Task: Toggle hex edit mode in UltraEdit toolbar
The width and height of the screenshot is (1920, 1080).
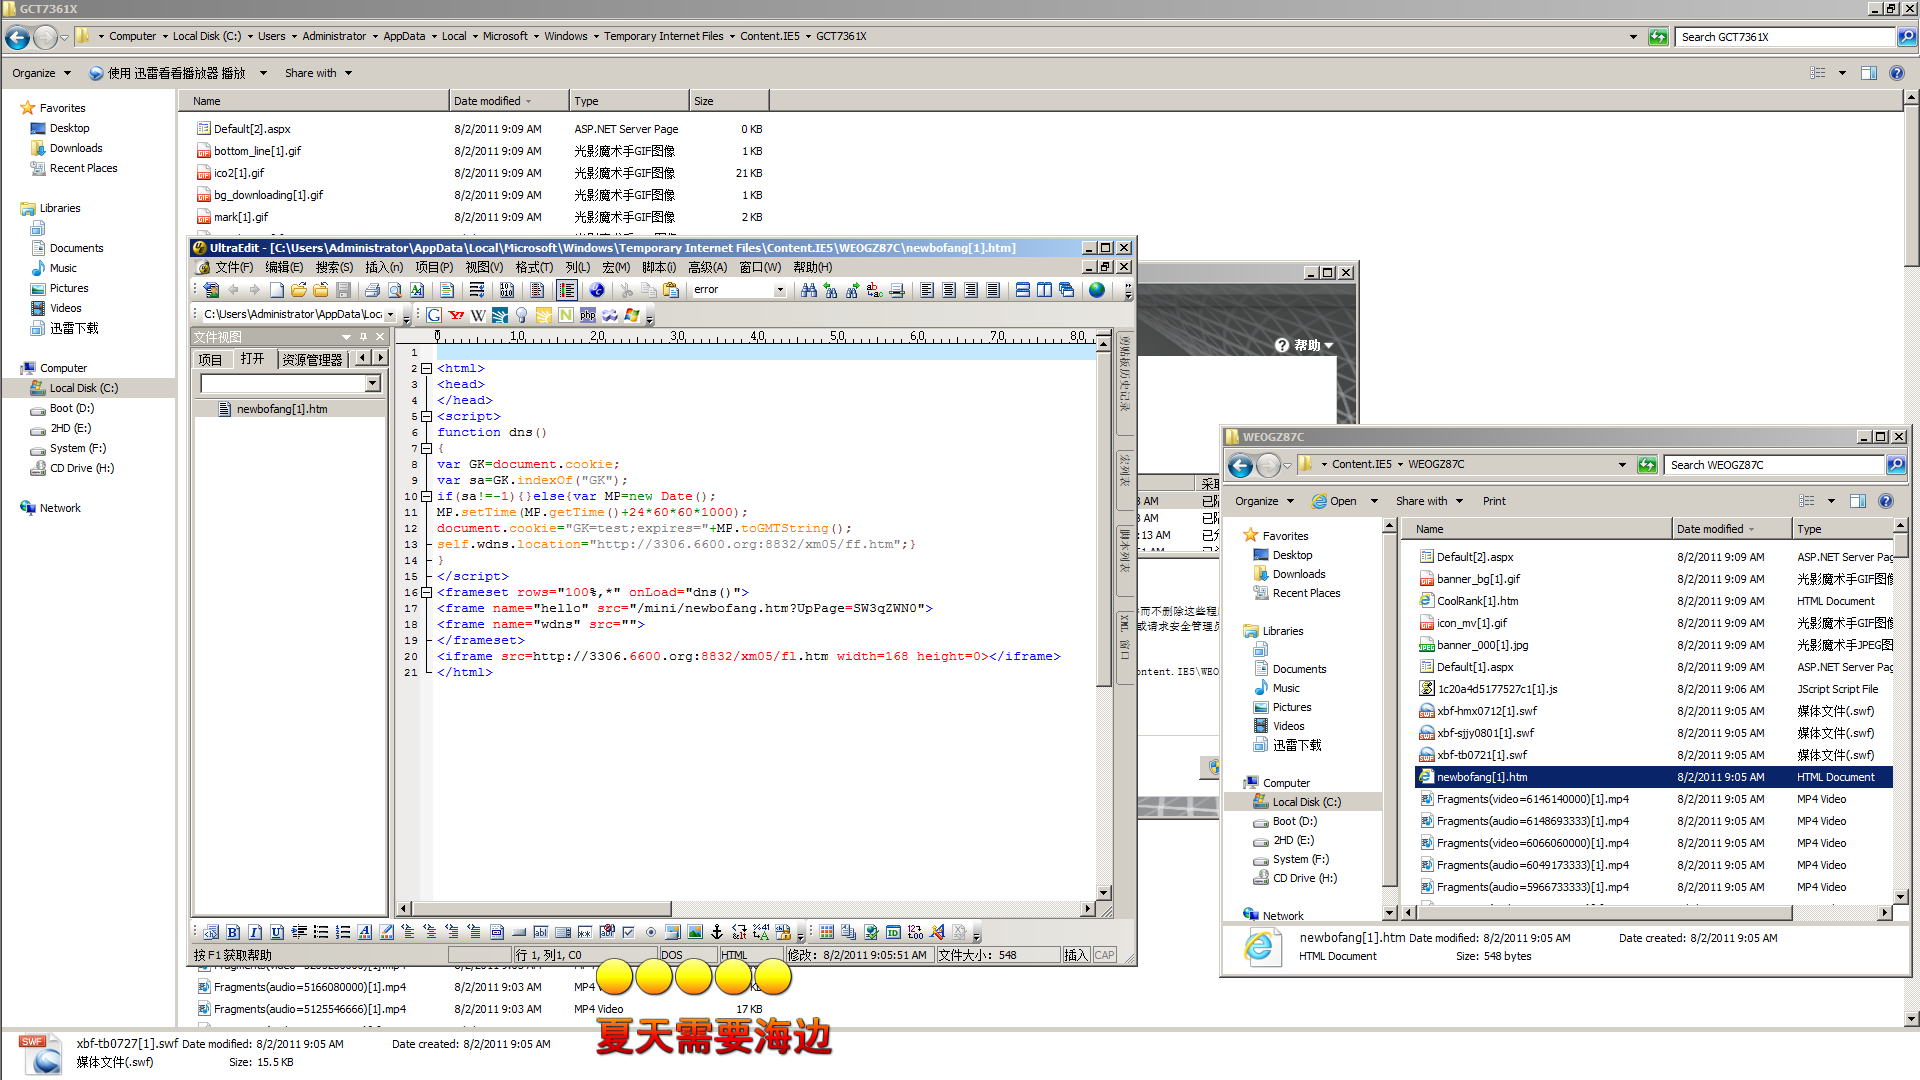Action: 507,290
